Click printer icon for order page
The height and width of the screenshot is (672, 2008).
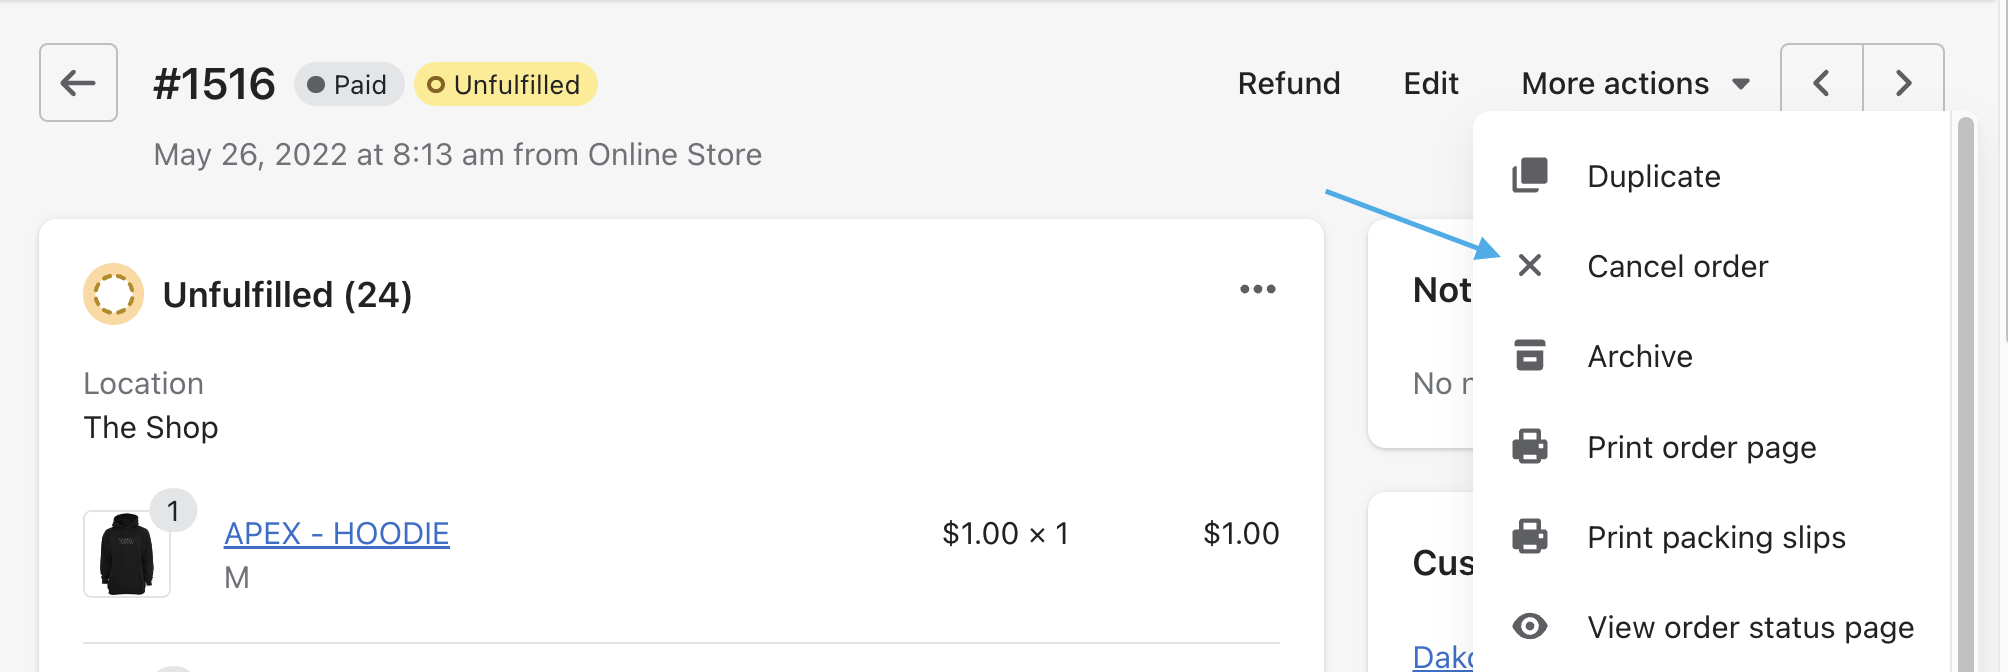[x=1529, y=447]
